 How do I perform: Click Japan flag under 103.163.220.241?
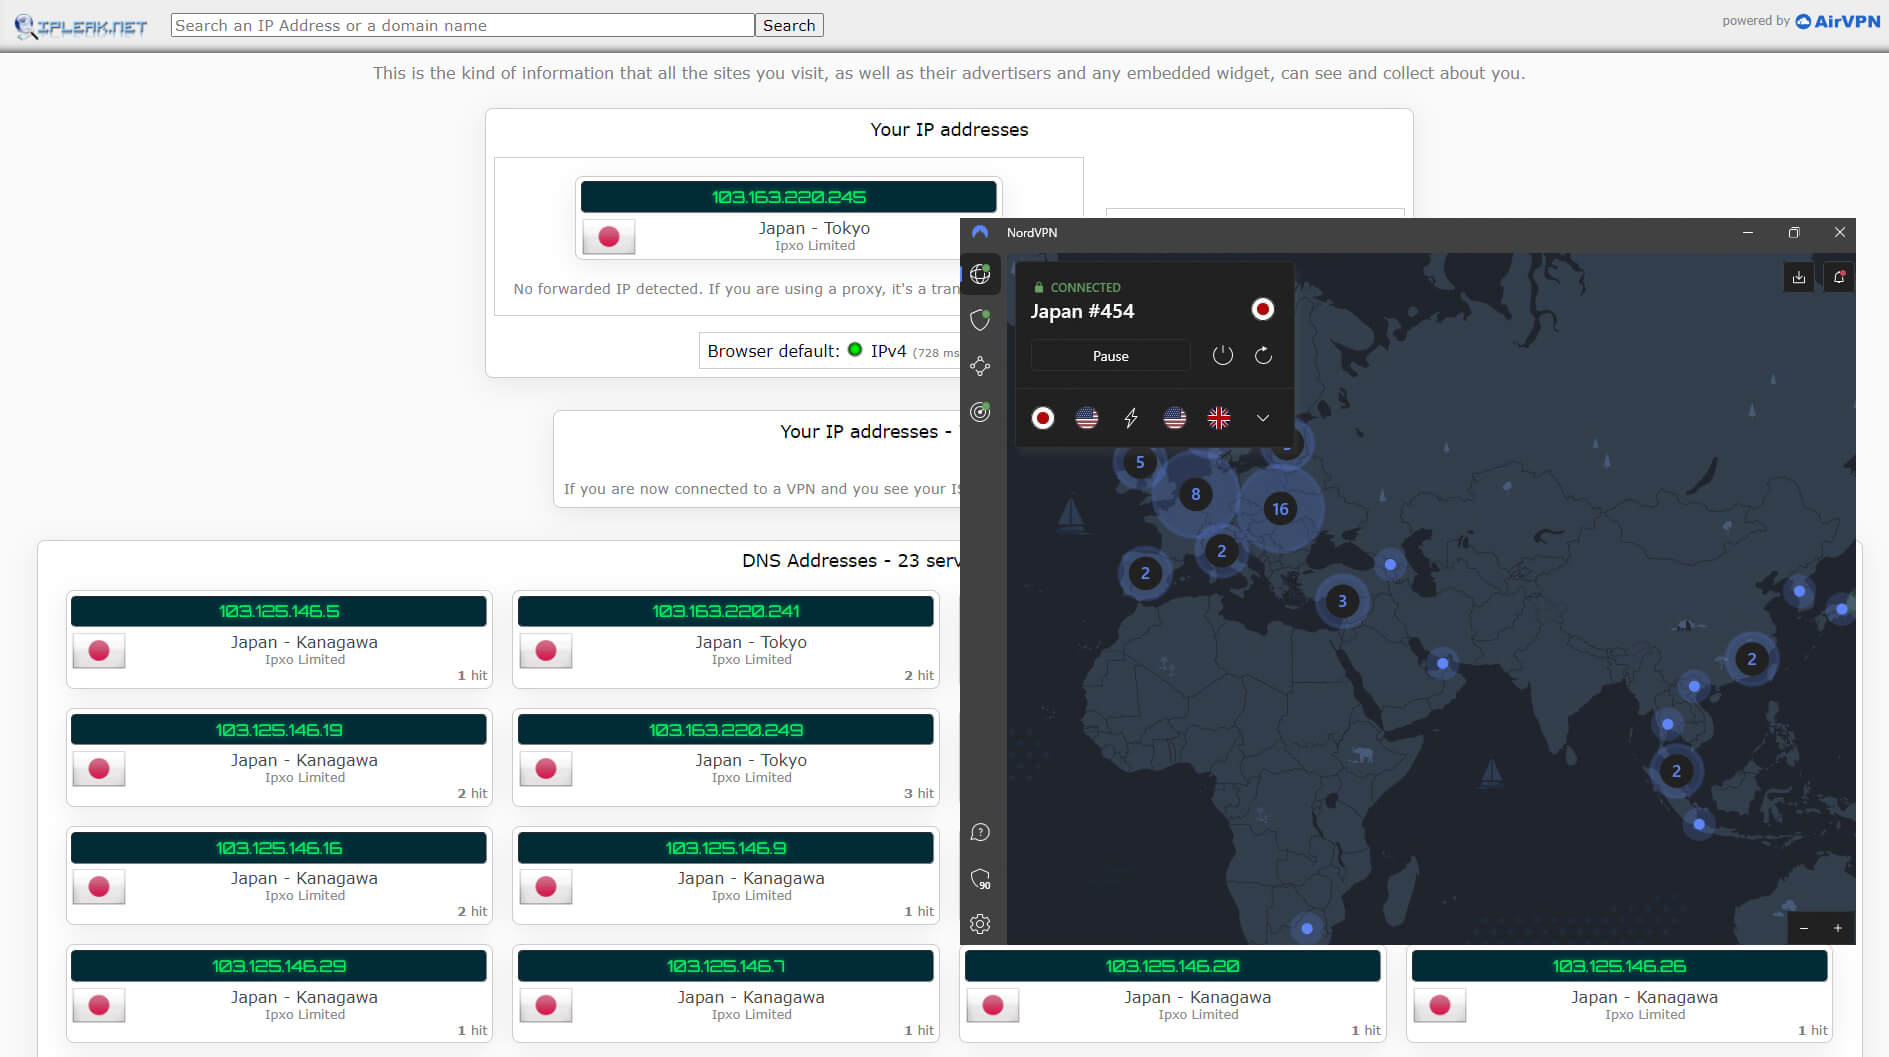pyautogui.click(x=546, y=651)
